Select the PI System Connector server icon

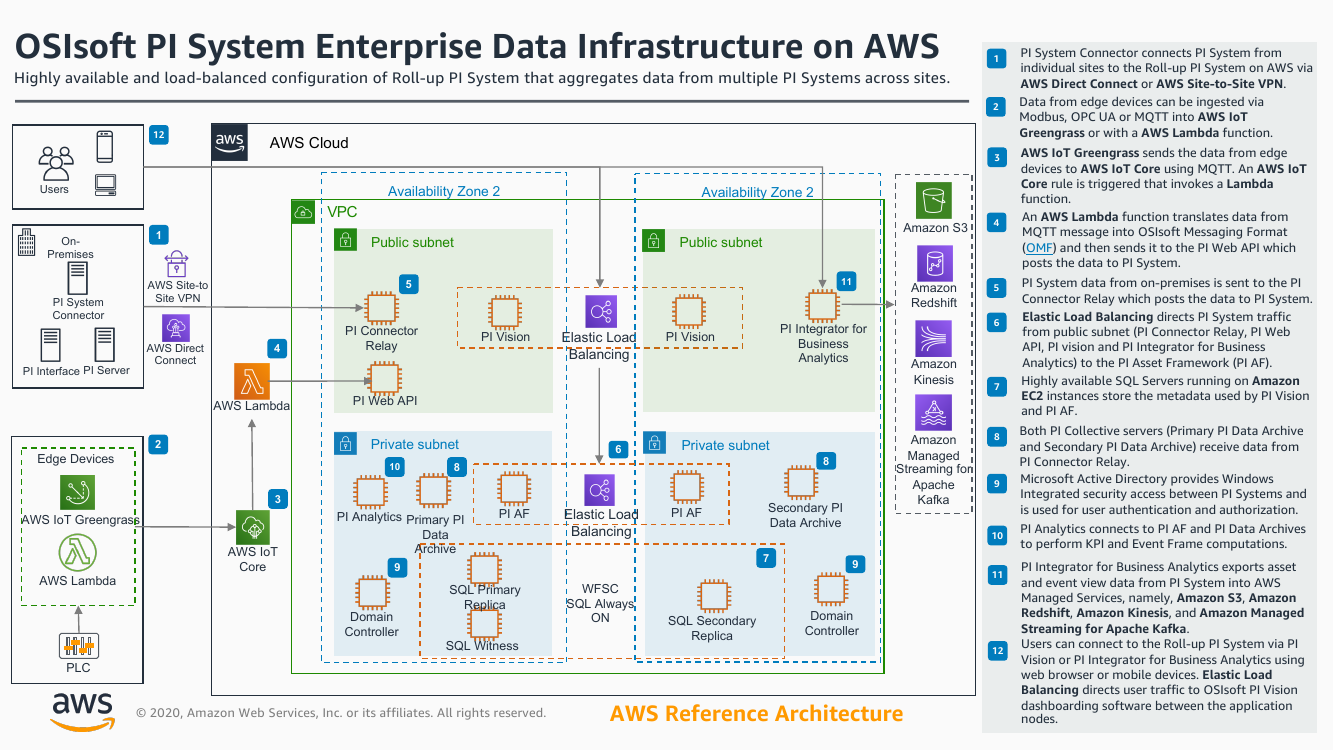click(78, 277)
